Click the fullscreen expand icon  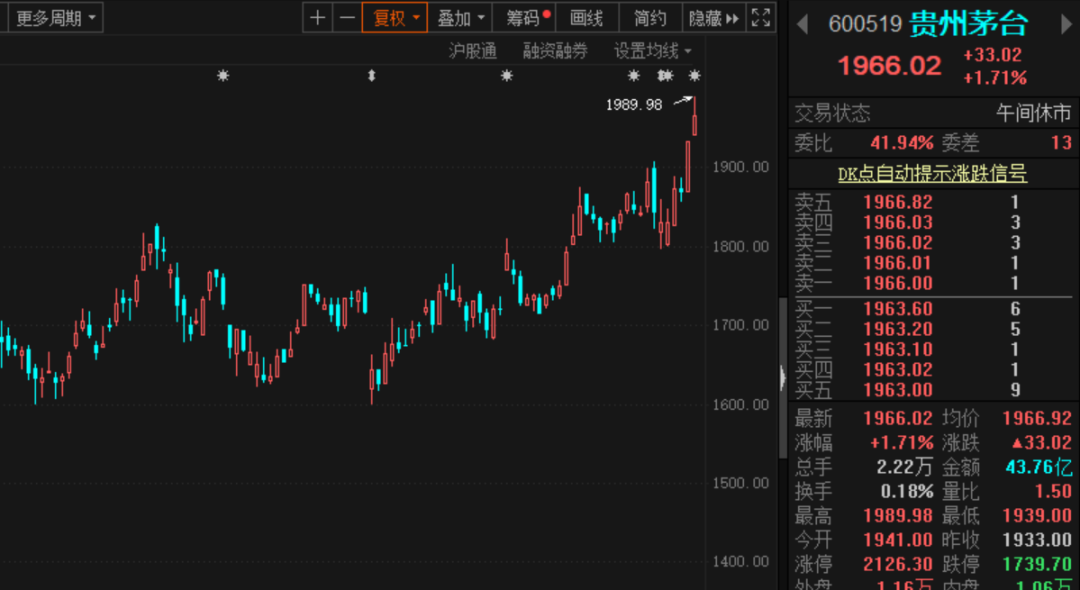click(761, 17)
